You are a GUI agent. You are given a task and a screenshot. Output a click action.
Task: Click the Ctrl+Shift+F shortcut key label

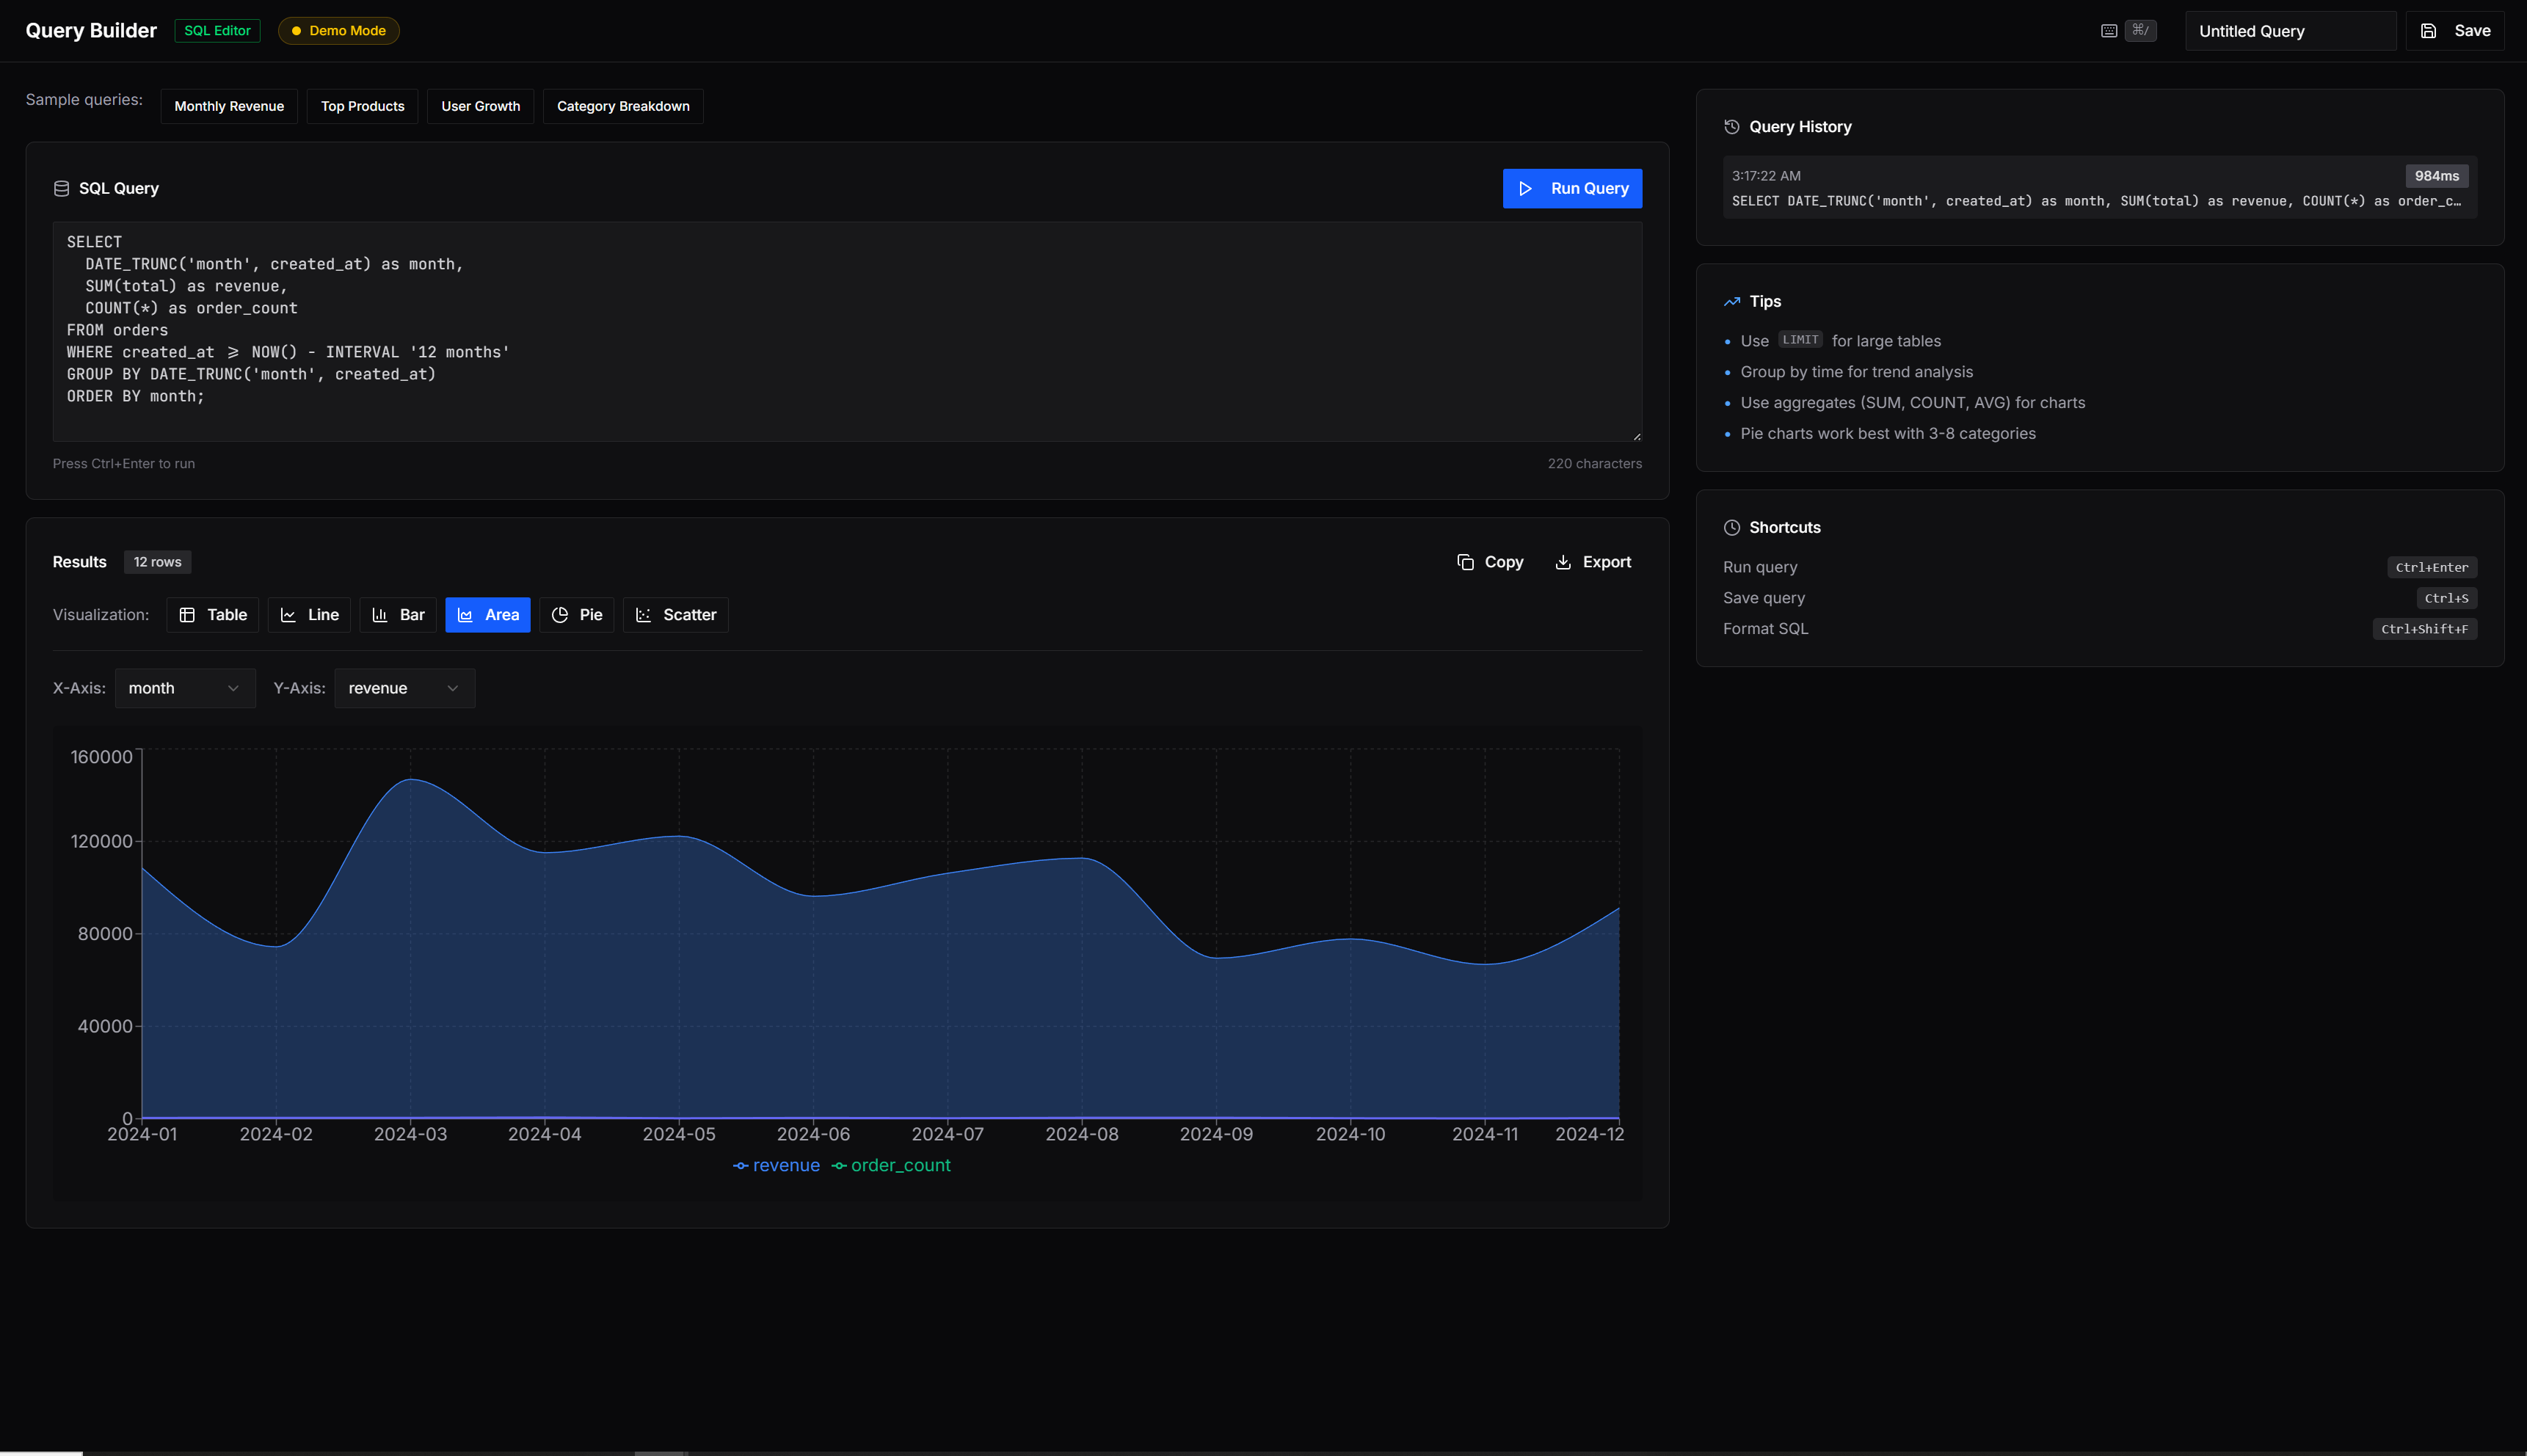click(x=2425, y=629)
